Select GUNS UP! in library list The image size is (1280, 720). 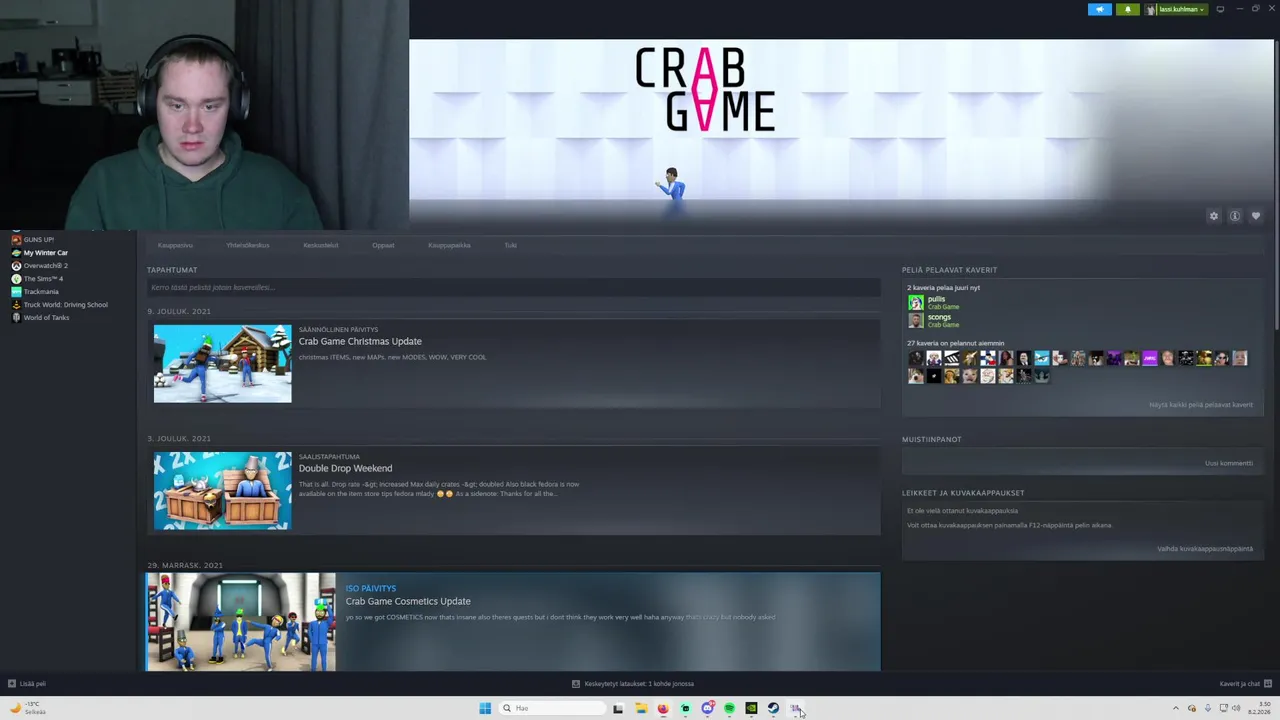click(39, 240)
